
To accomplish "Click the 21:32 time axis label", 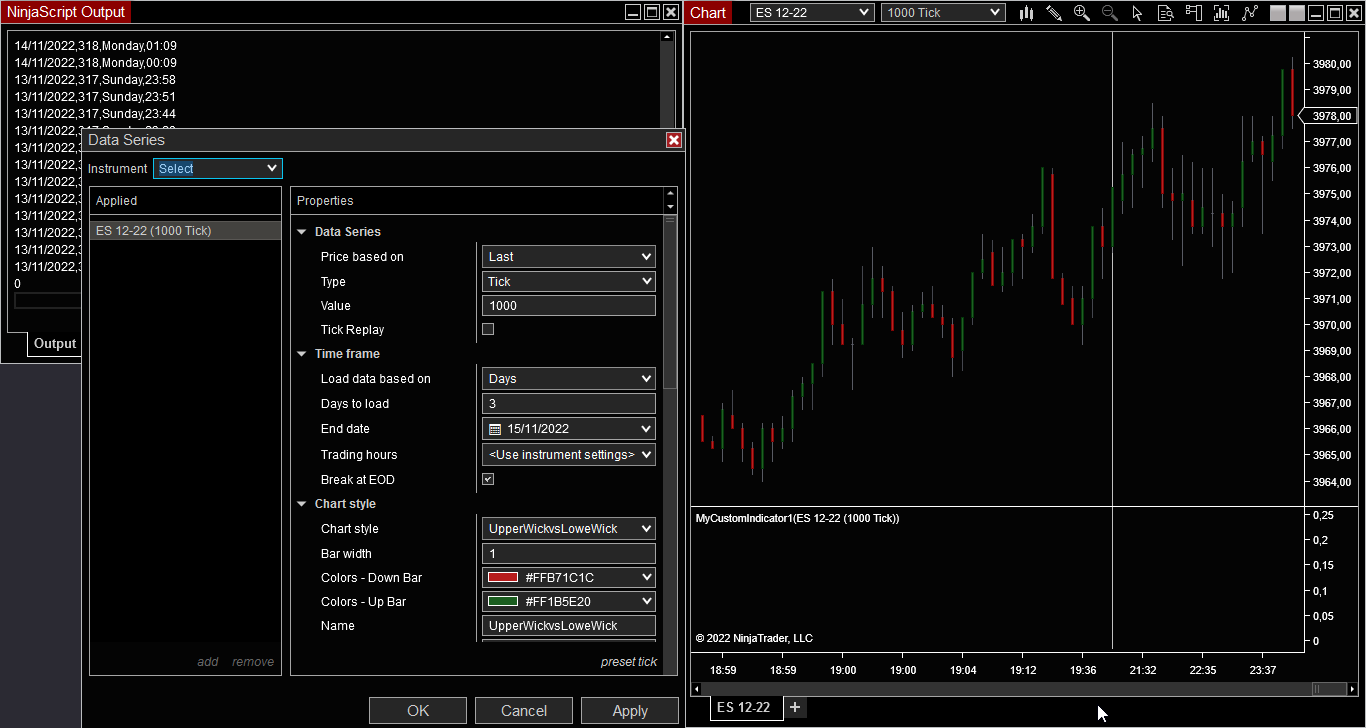I will (1143, 670).
